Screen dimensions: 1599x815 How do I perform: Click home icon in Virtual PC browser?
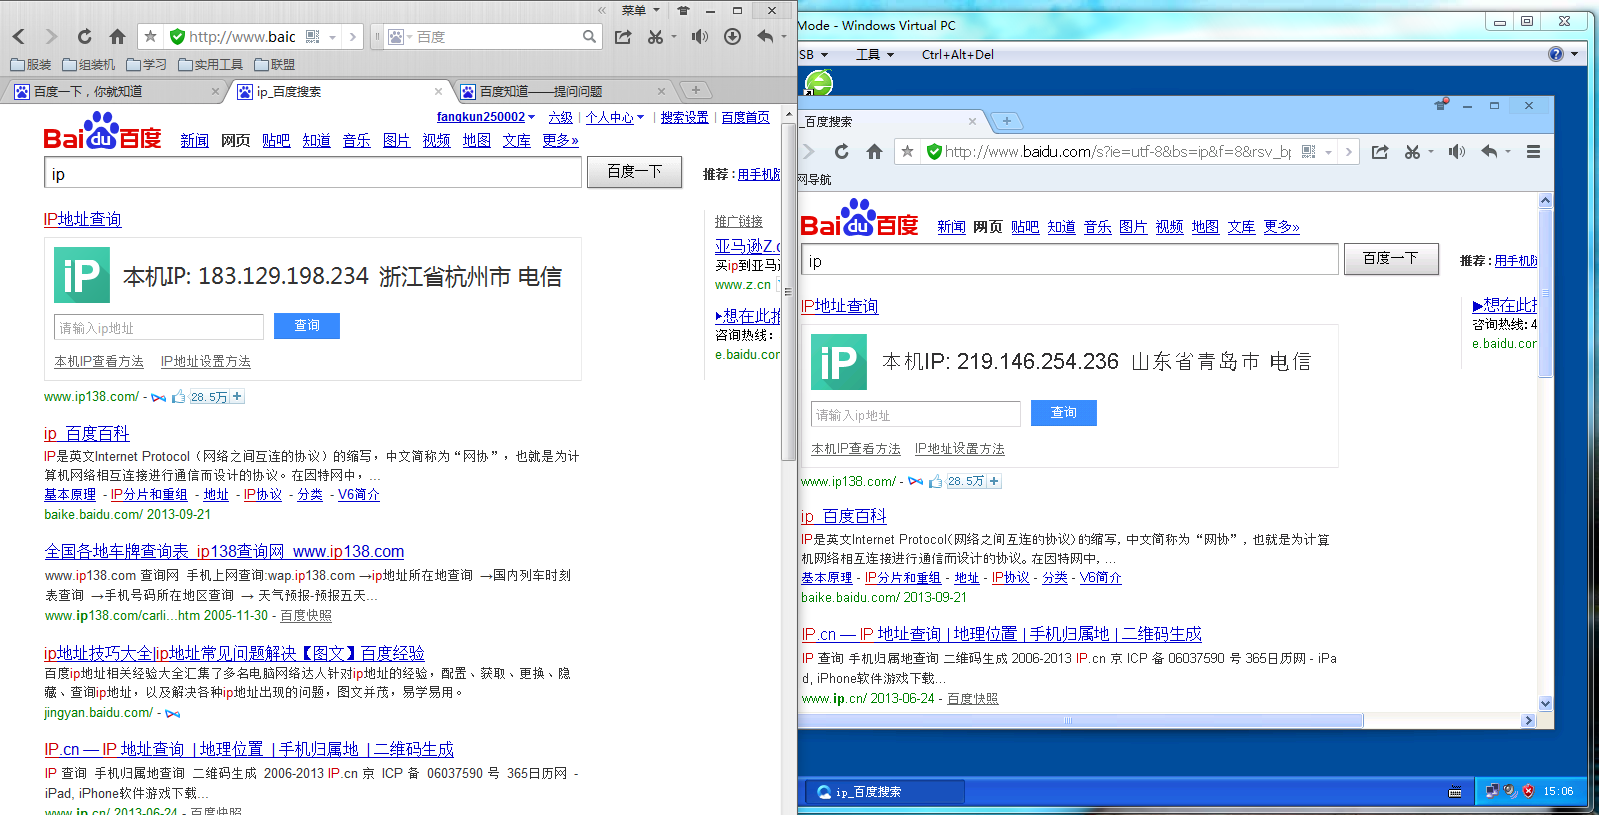coord(874,152)
